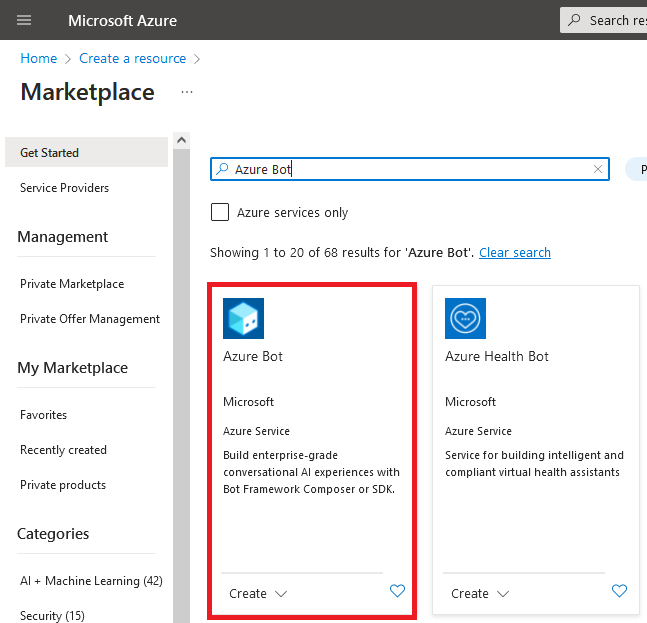Screen dimensions: 647x623
Task: Clear marketplace search with X icon
Action: tap(597, 169)
